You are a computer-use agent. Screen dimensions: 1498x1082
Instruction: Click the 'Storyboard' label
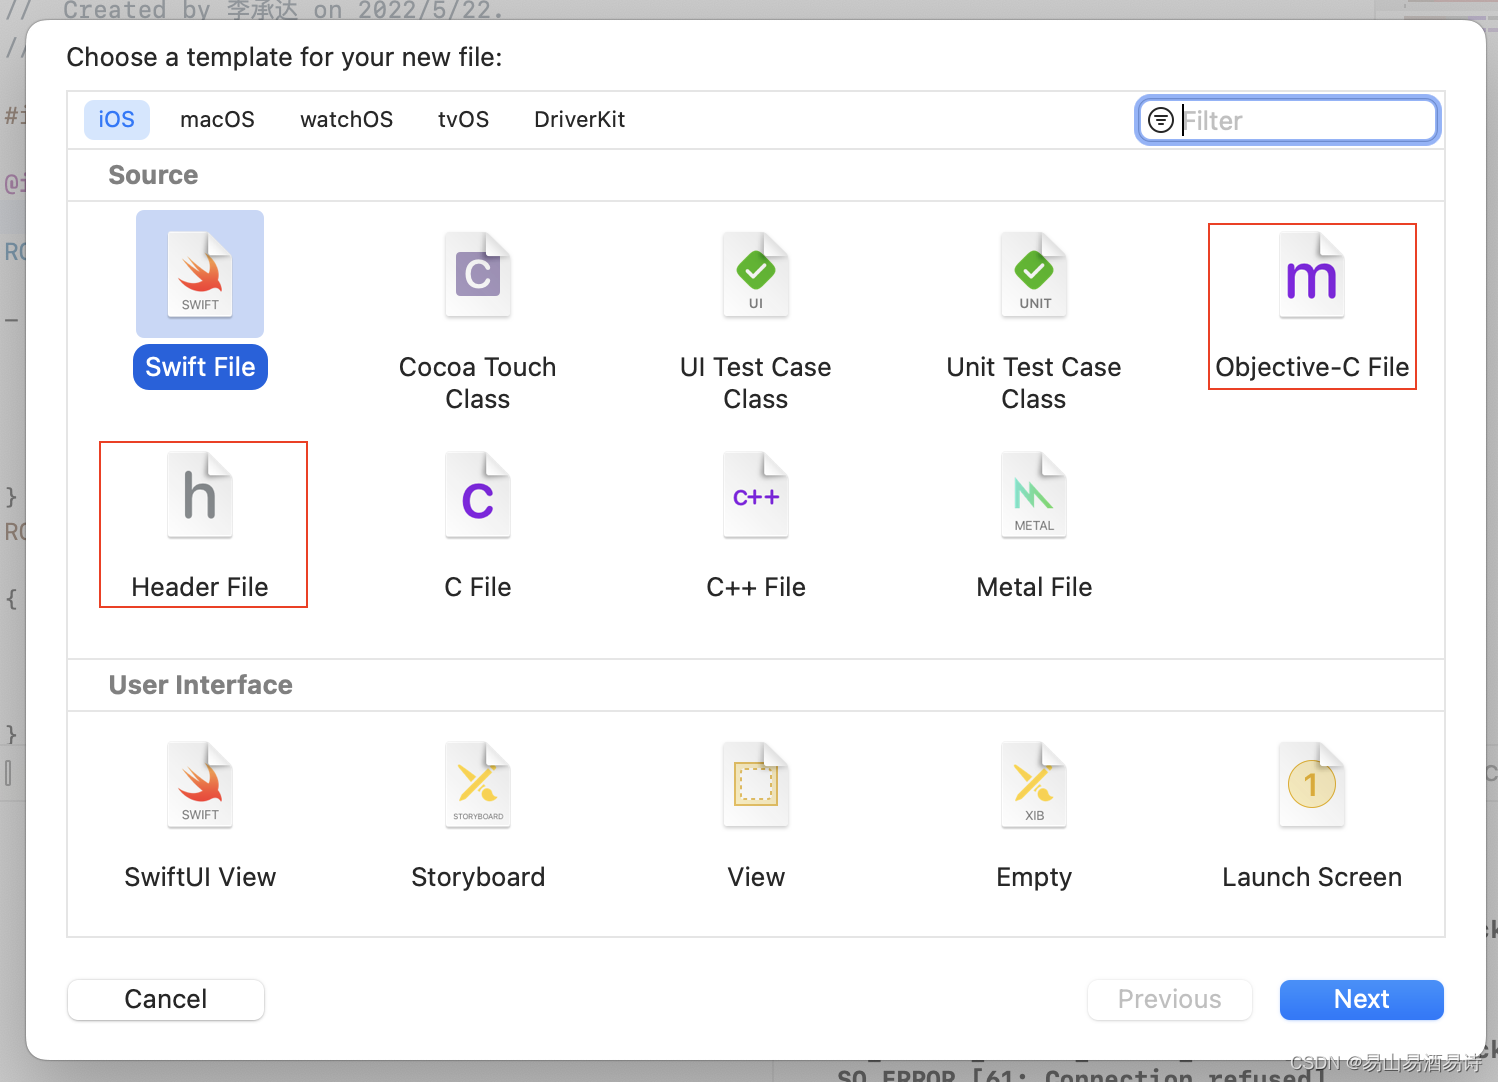point(478,877)
